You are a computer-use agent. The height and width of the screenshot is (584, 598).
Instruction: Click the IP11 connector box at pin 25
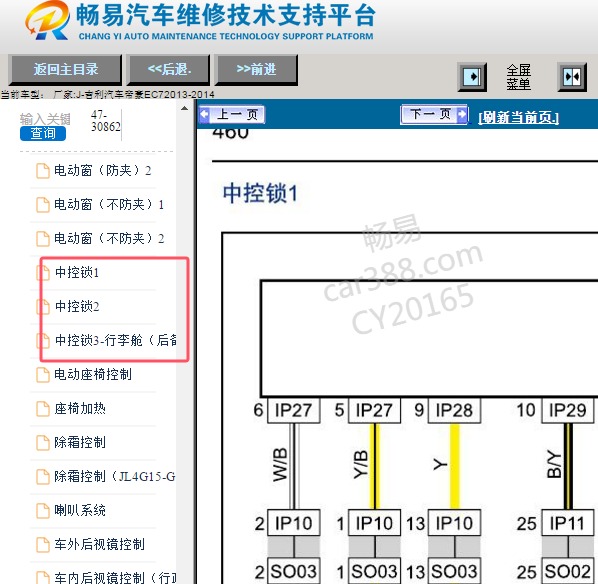(x=567, y=523)
